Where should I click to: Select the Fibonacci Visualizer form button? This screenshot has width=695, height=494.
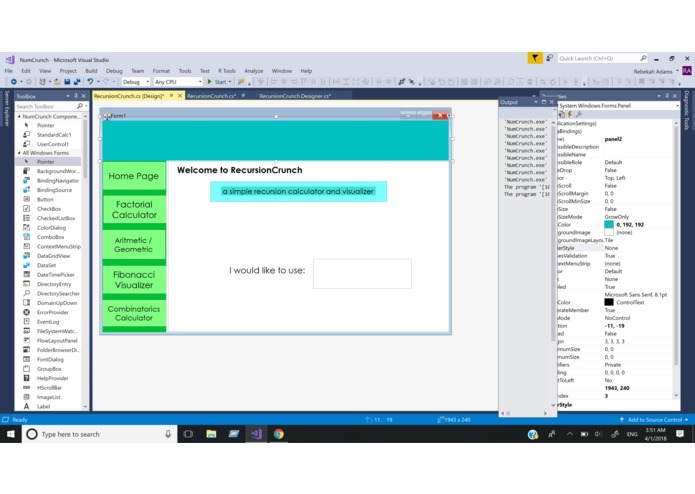[134, 280]
